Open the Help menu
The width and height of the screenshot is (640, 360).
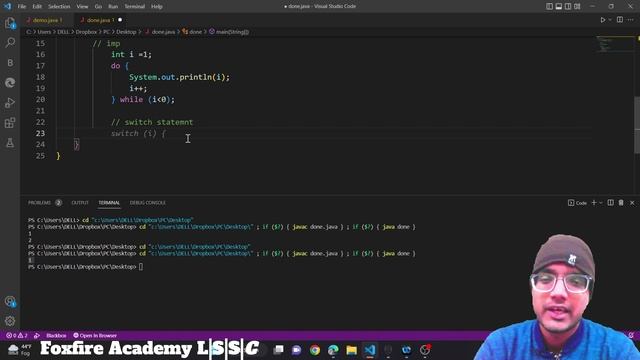[x=157, y=7]
